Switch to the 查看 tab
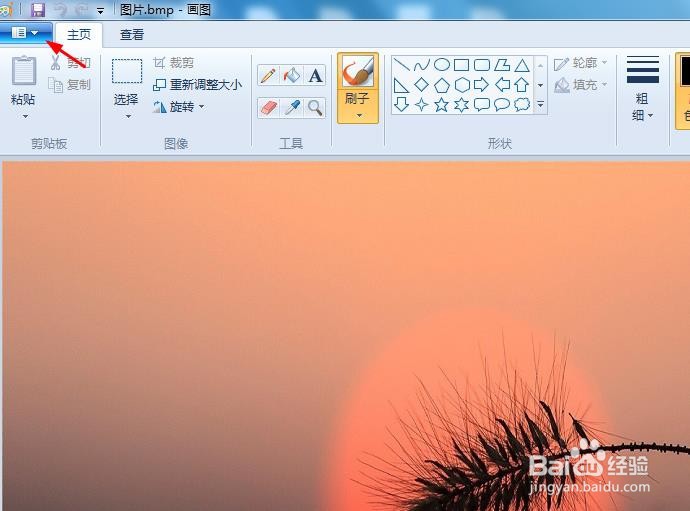 click(x=132, y=35)
